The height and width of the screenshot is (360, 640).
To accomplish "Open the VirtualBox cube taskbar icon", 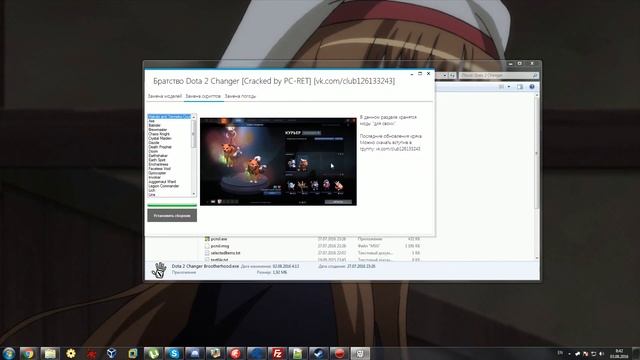I will pos(112,353).
